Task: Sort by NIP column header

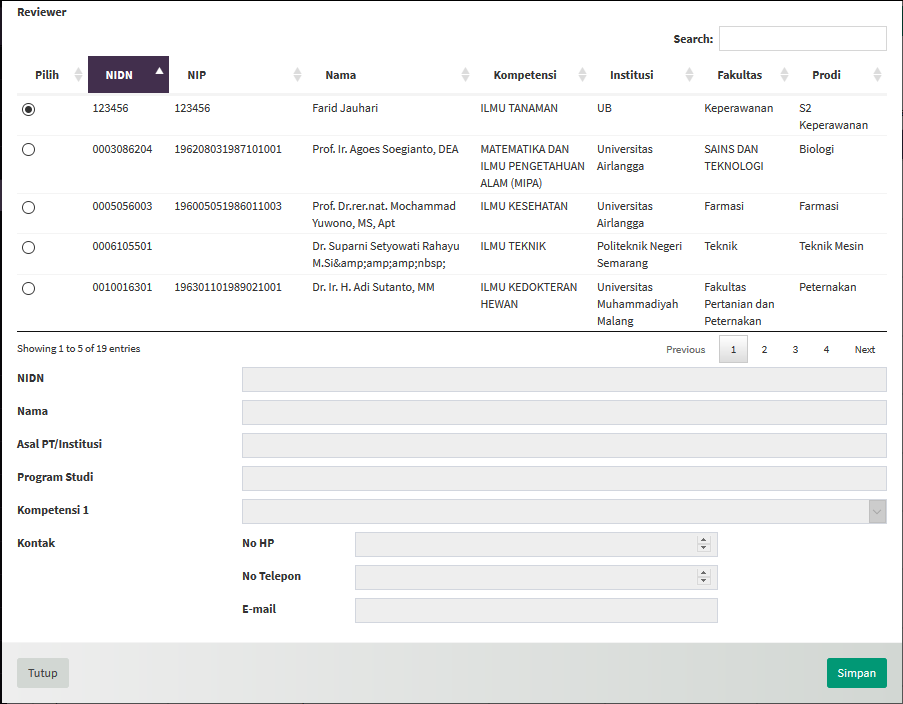Action: (238, 74)
